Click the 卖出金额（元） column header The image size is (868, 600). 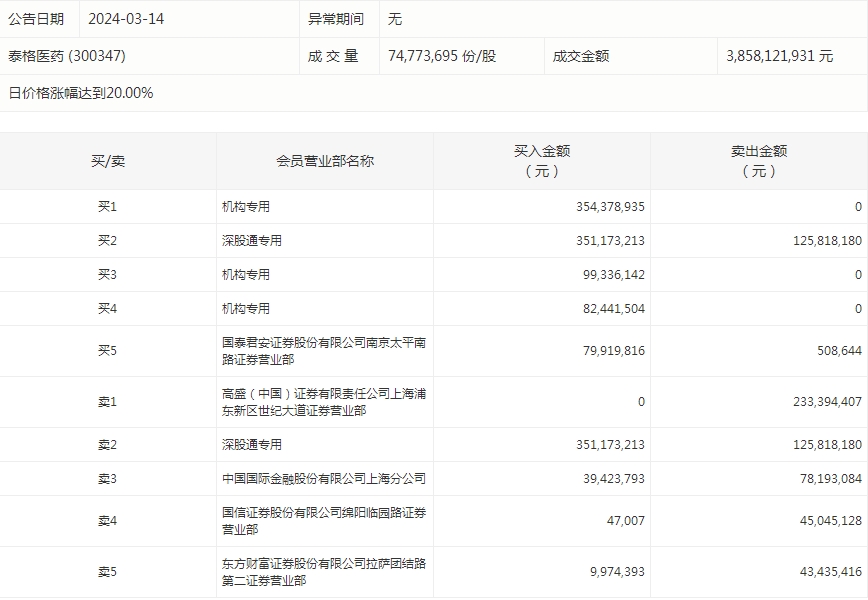(x=759, y=161)
